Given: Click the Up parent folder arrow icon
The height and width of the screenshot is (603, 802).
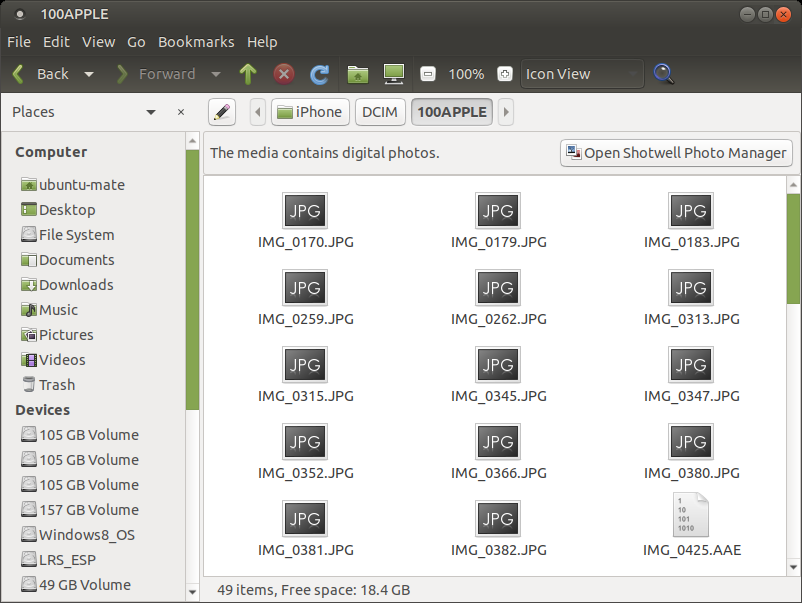Looking at the screenshot, I should pos(248,74).
